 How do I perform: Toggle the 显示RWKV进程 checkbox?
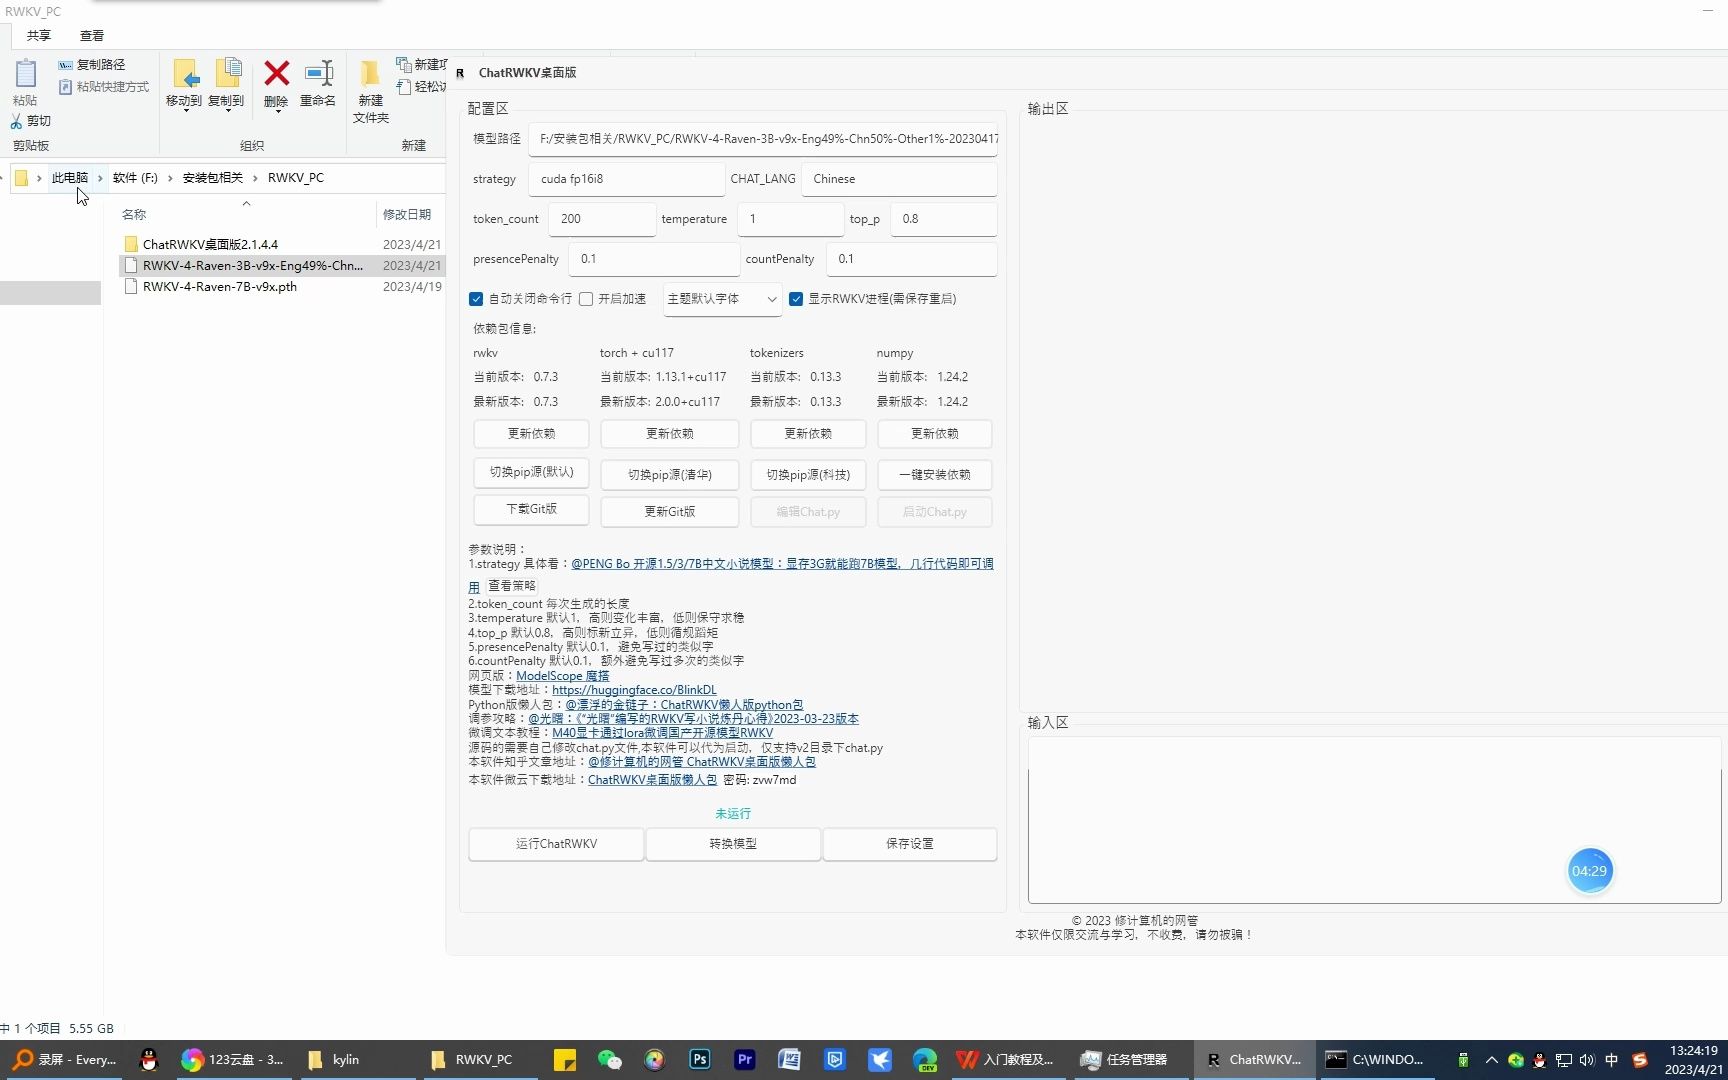point(796,299)
